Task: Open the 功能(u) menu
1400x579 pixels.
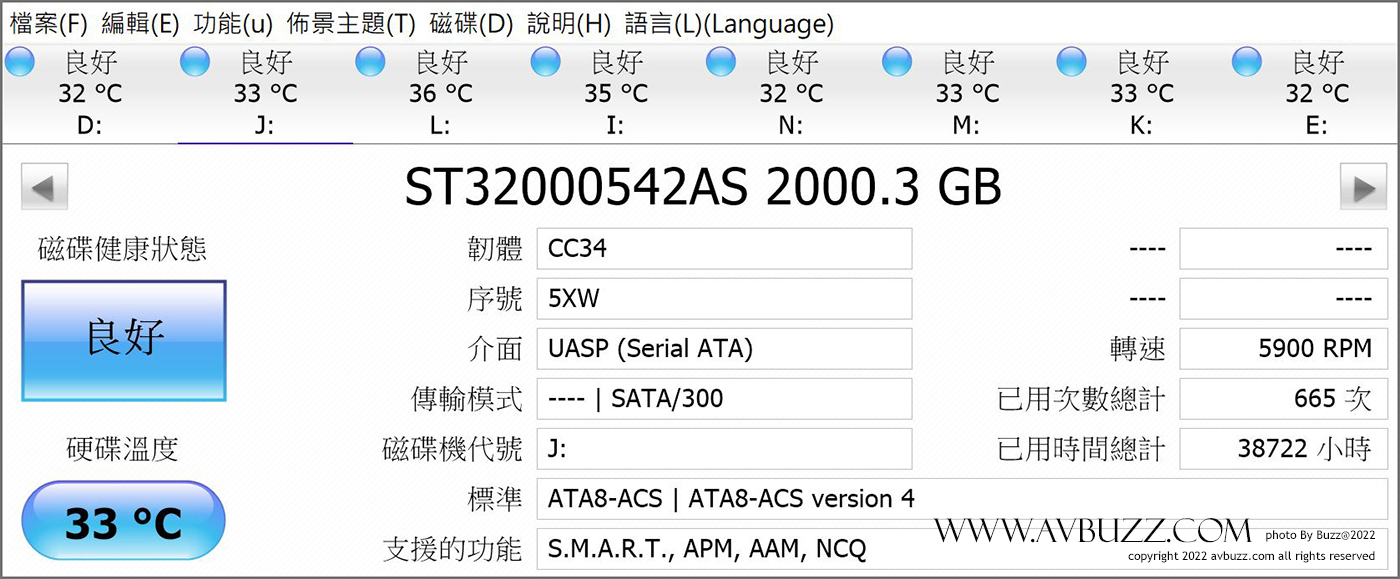Action: click(x=233, y=23)
